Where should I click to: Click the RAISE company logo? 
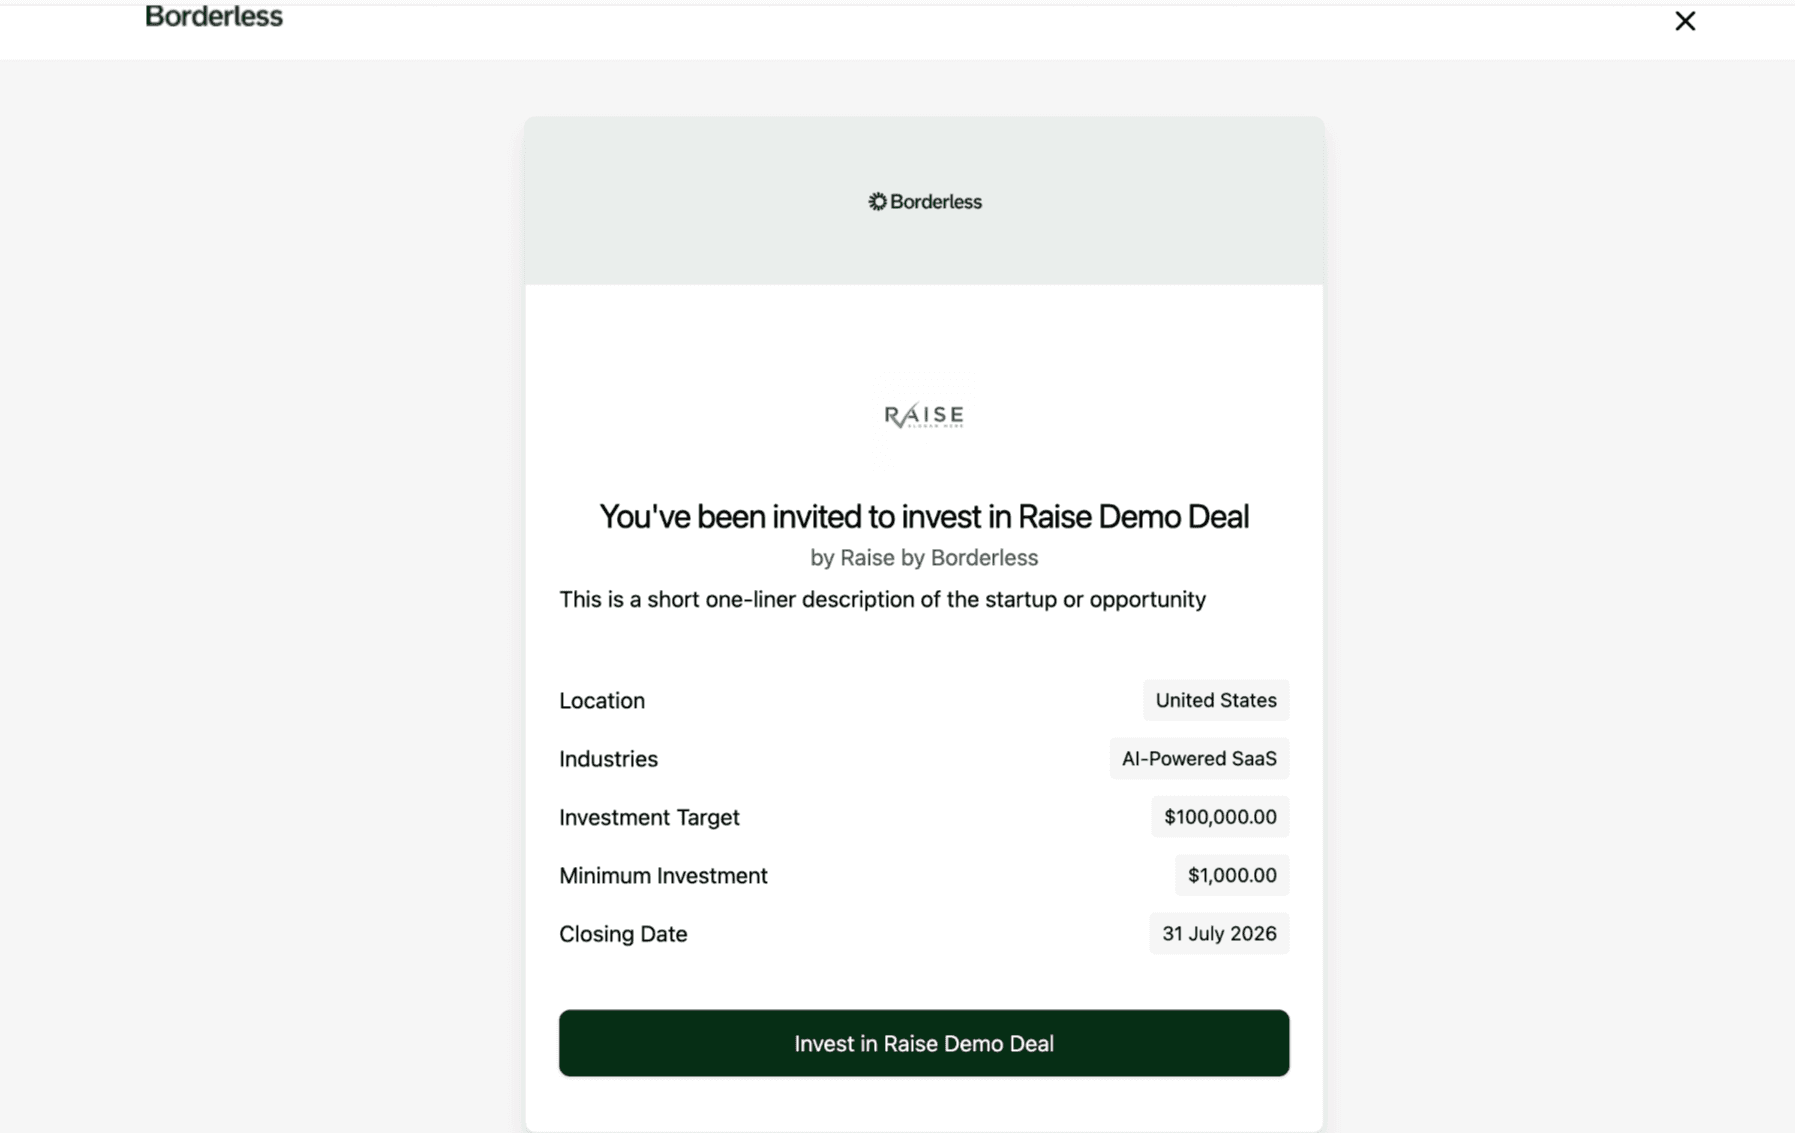(924, 415)
